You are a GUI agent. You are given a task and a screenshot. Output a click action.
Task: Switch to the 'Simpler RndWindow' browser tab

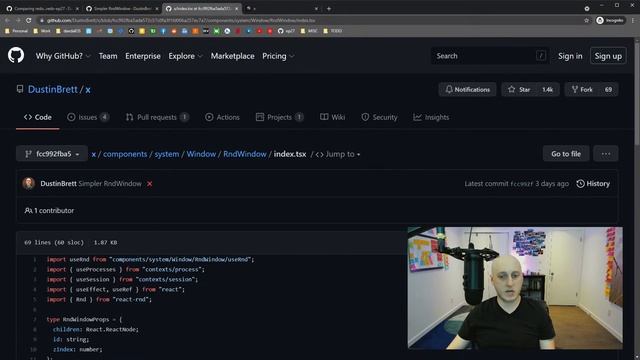tap(122, 8)
